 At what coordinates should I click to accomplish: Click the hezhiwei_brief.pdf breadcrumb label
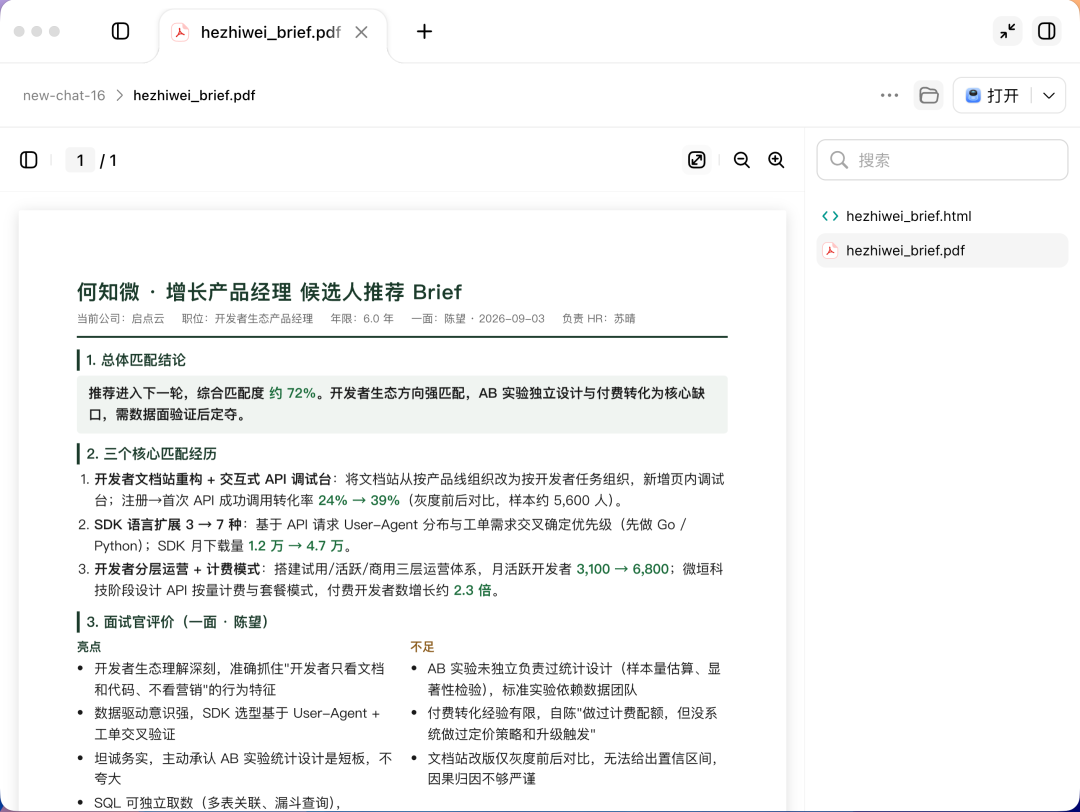coord(194,95)
